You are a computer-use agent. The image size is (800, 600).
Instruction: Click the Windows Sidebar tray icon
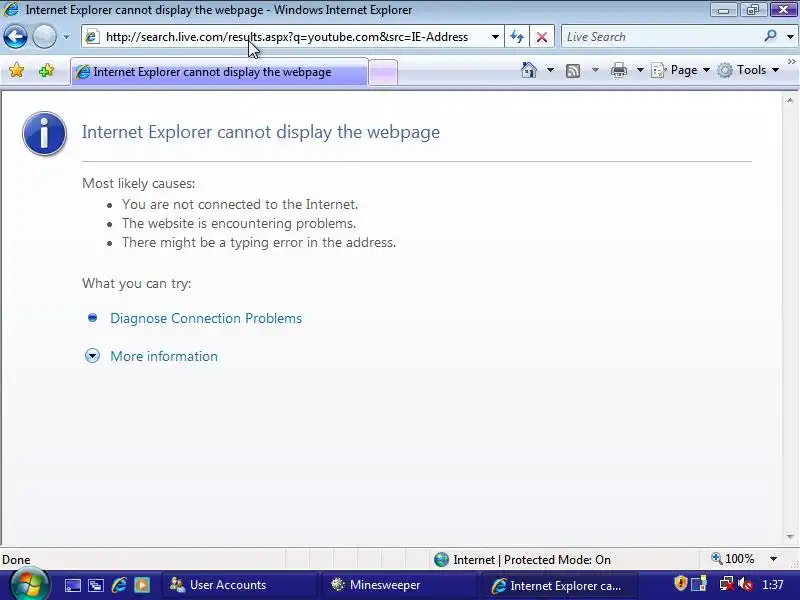[x=699, y=583]
